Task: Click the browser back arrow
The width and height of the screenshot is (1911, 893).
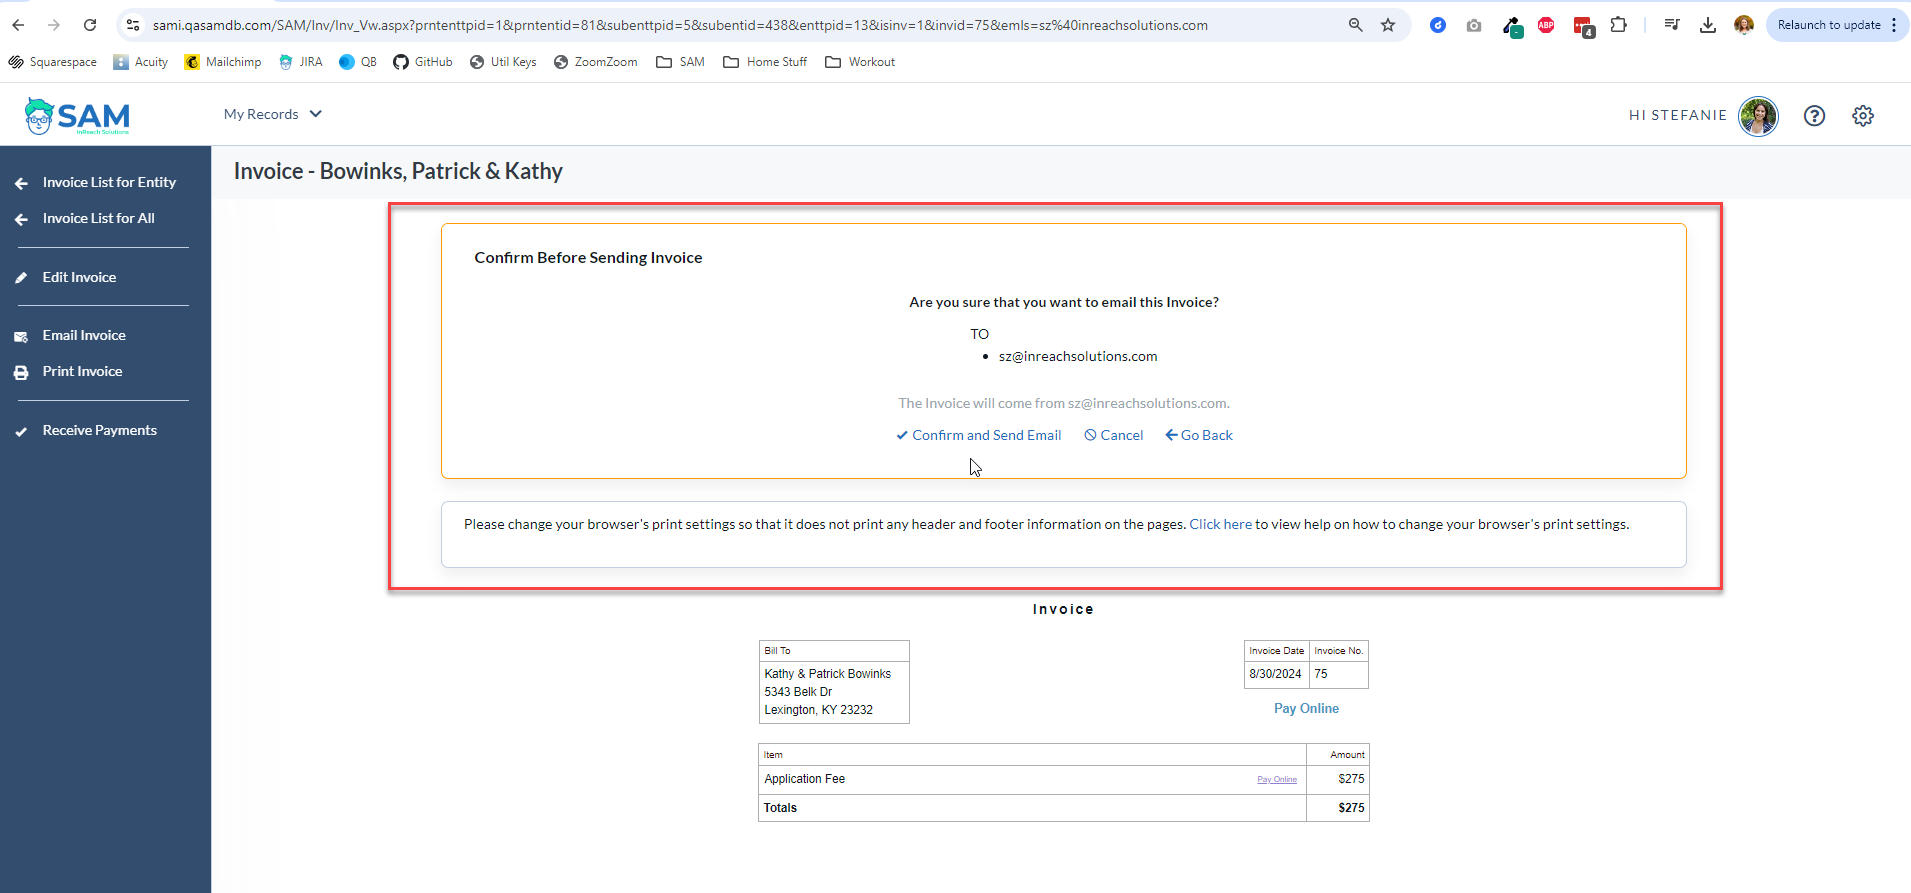Action: click(x=18, y=25)
